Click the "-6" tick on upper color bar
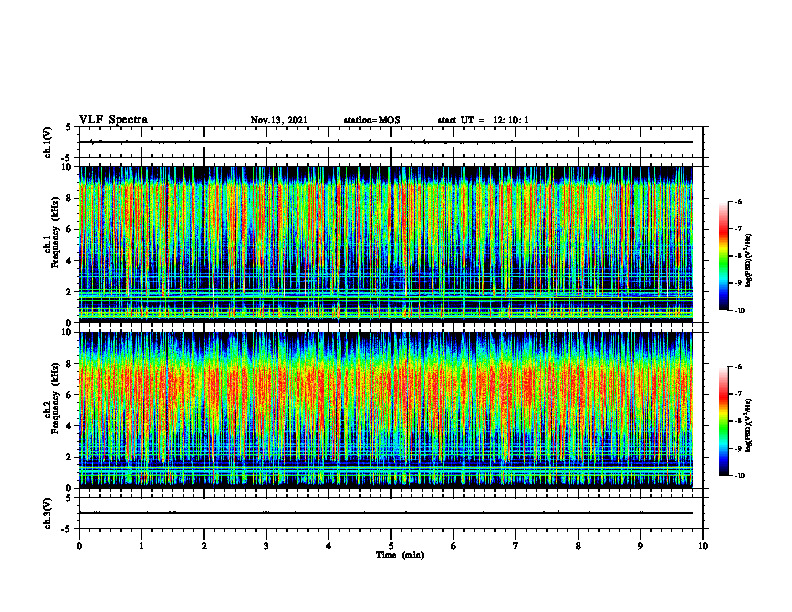The width and height of the screenshot is (792, 612). point(739,202)
